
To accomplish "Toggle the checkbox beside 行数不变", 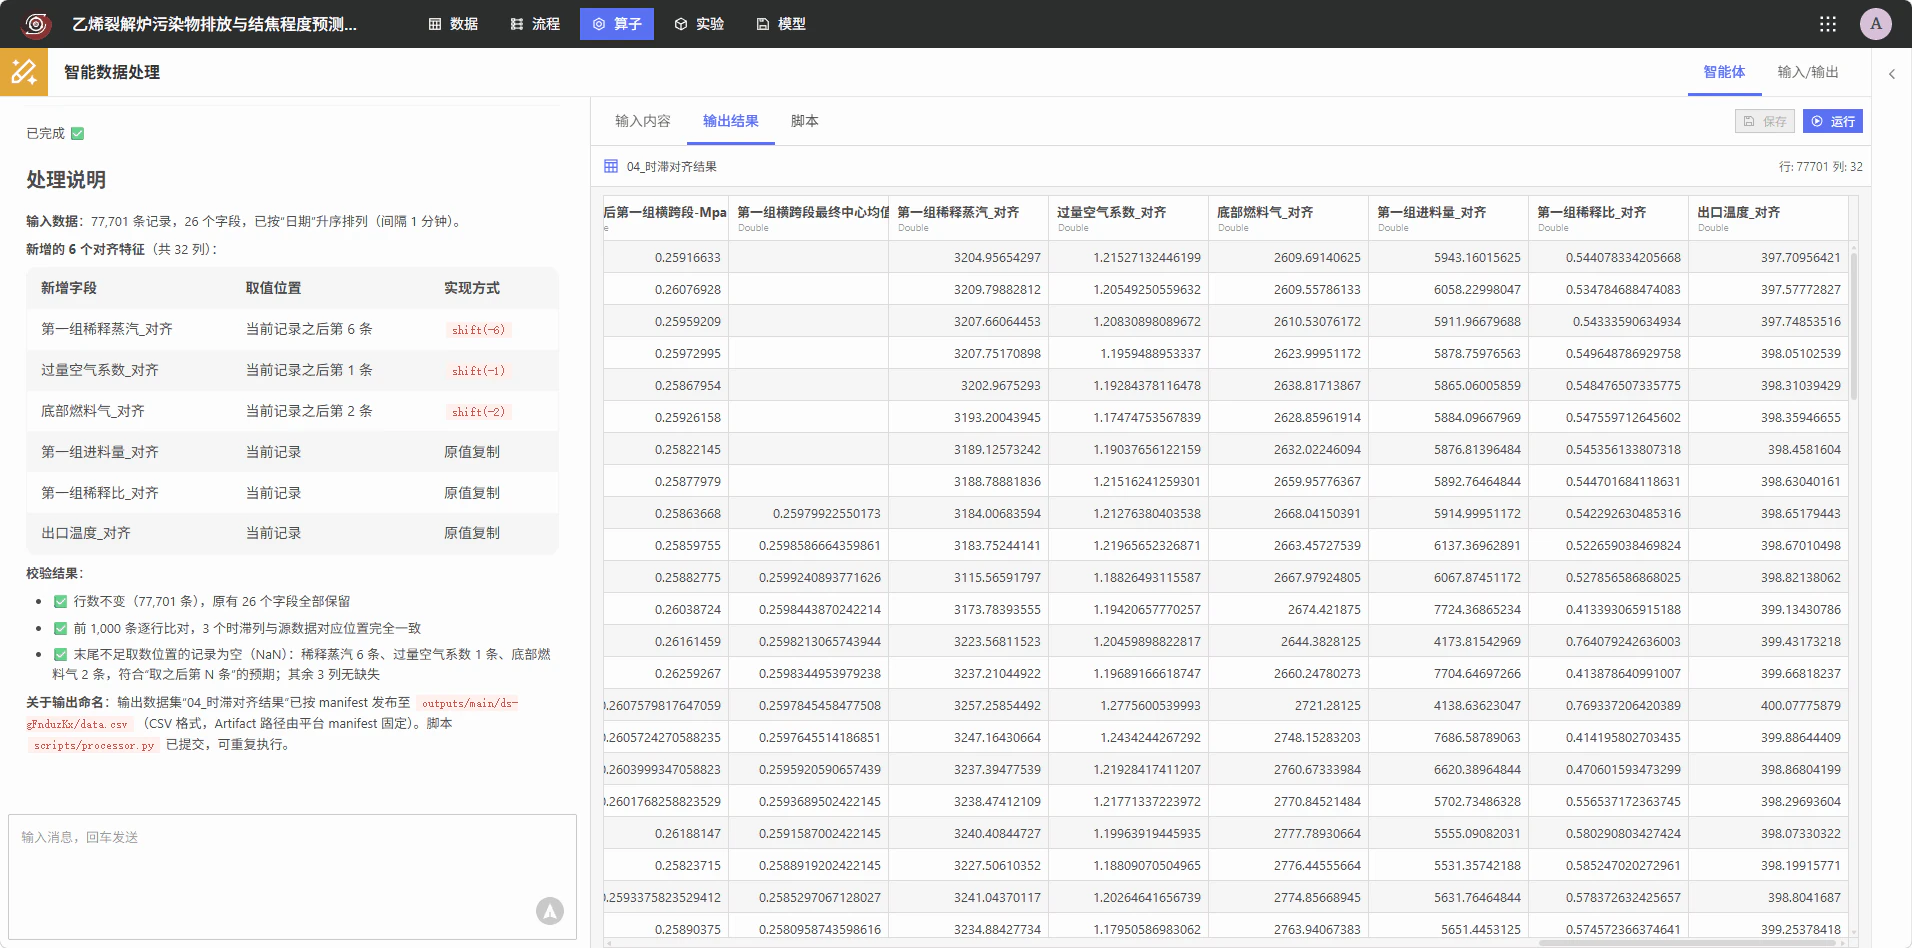I will (60, 601).
